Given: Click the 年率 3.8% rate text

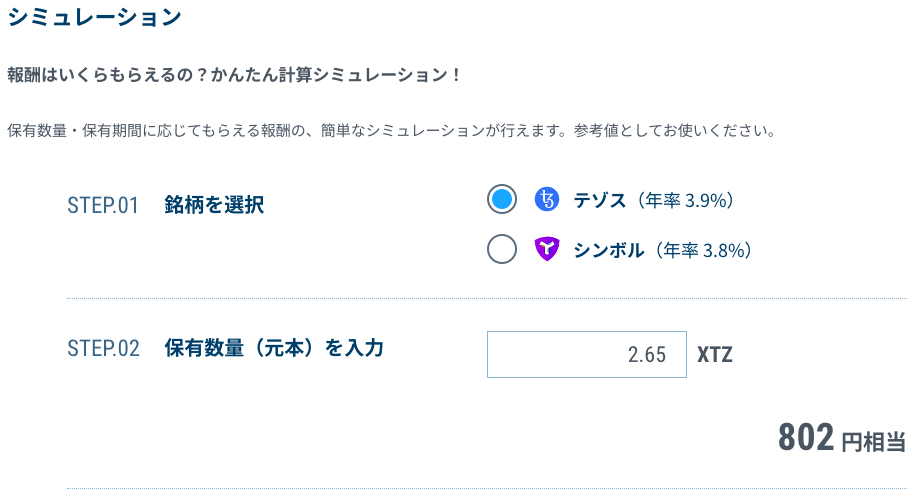Looking at the screenshot, I should click(x=701, y=250).
